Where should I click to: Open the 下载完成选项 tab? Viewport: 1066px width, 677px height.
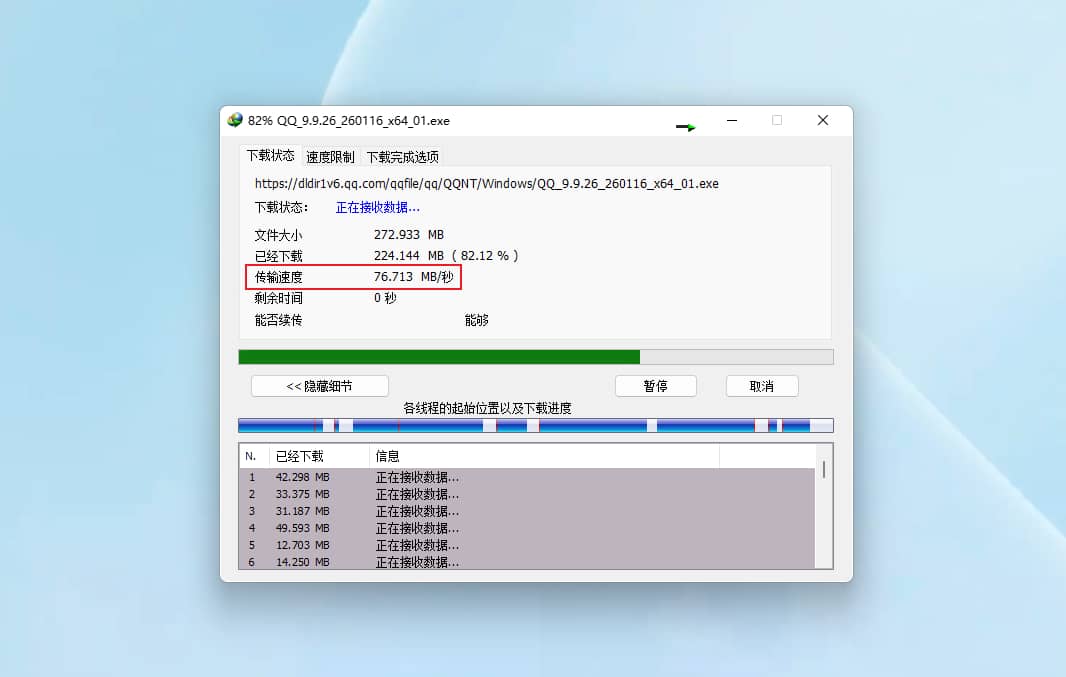tap(403, 156)
